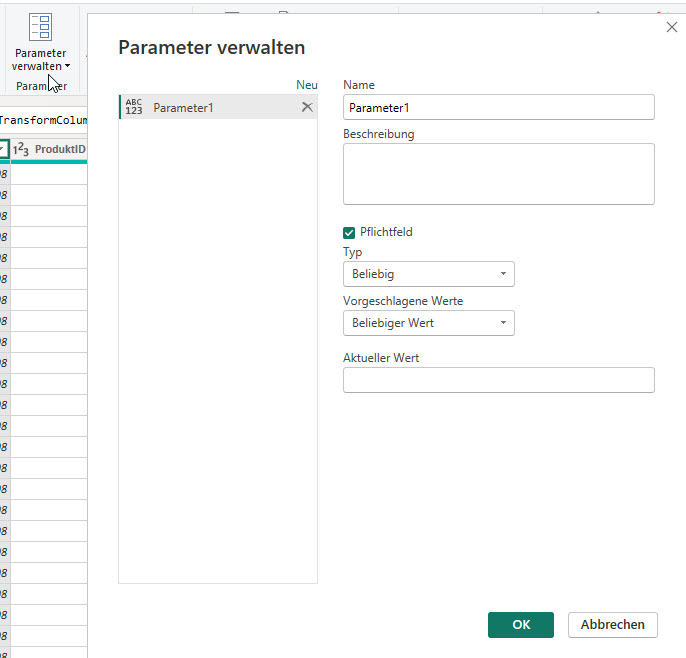Screen dimensions: 686x658
Task: Click the Name text field
Action: [498, 107]
